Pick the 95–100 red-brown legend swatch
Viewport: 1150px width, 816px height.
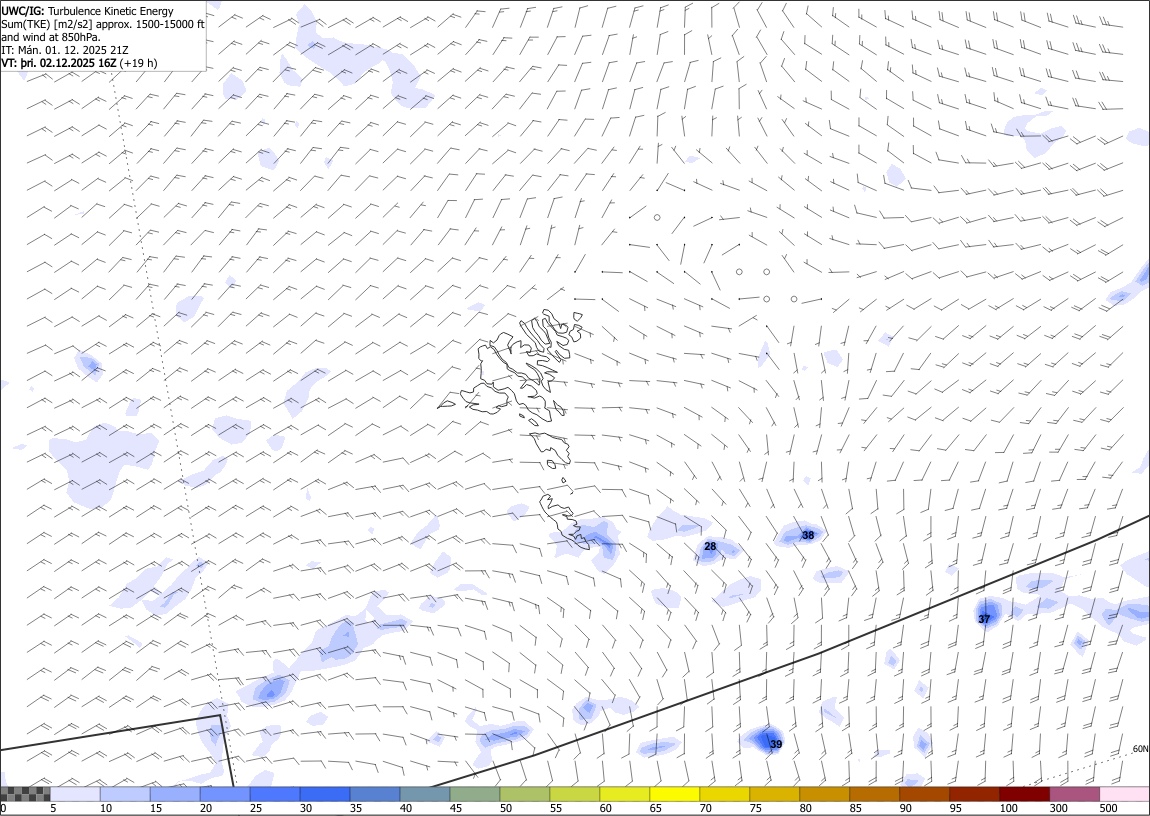[974, 794]
